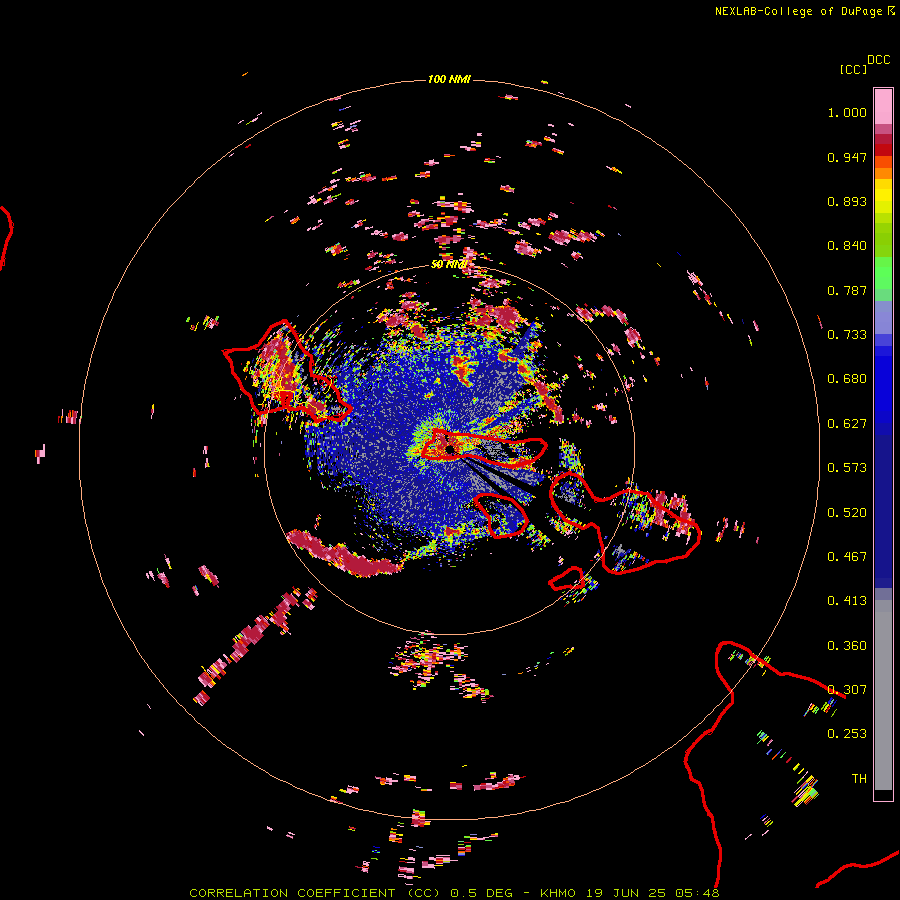This screenshot has width=900, height=900.
Task: Select the 0.413 scale value
Action: 847,601
